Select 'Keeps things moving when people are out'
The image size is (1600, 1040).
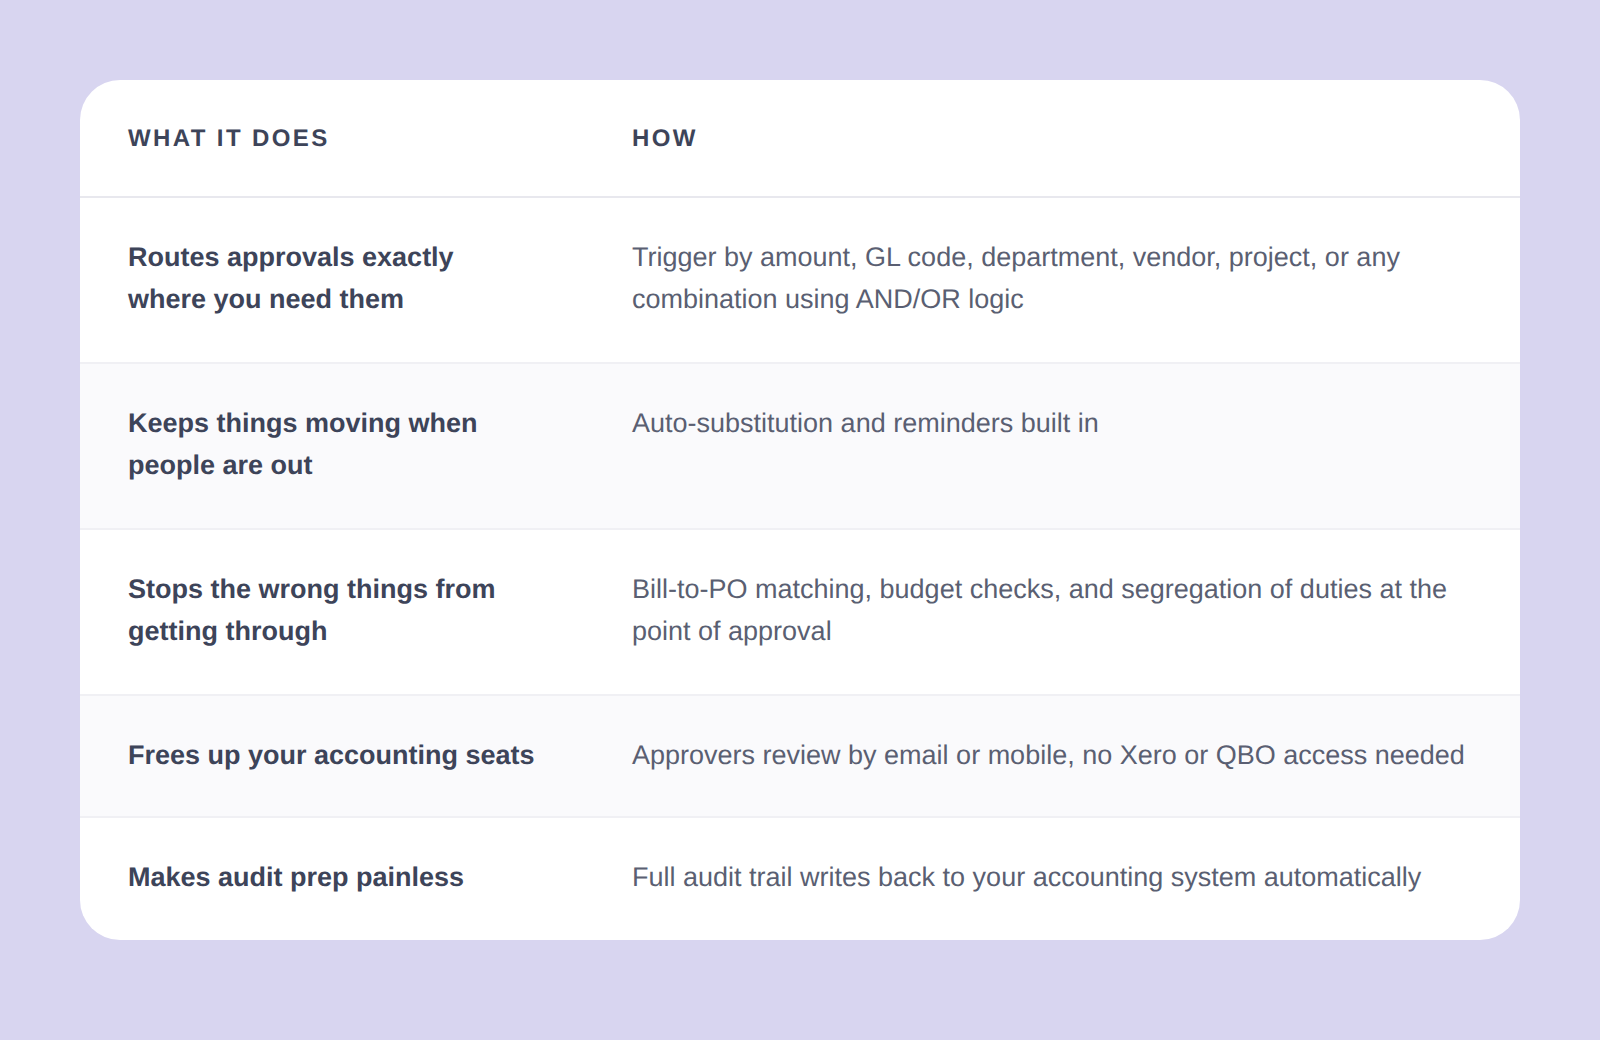pos(303,444)
